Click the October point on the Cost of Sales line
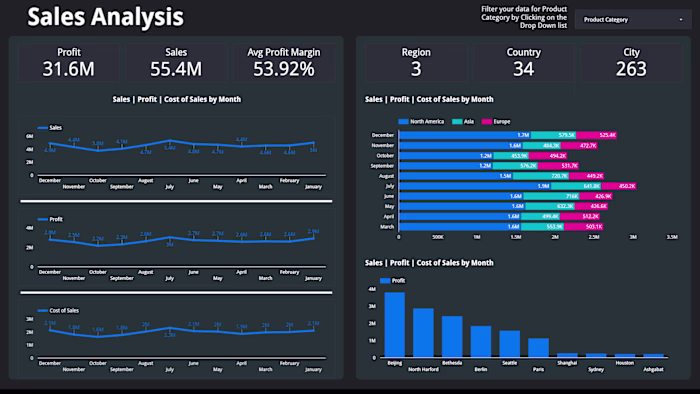 [x=98, y=336]
